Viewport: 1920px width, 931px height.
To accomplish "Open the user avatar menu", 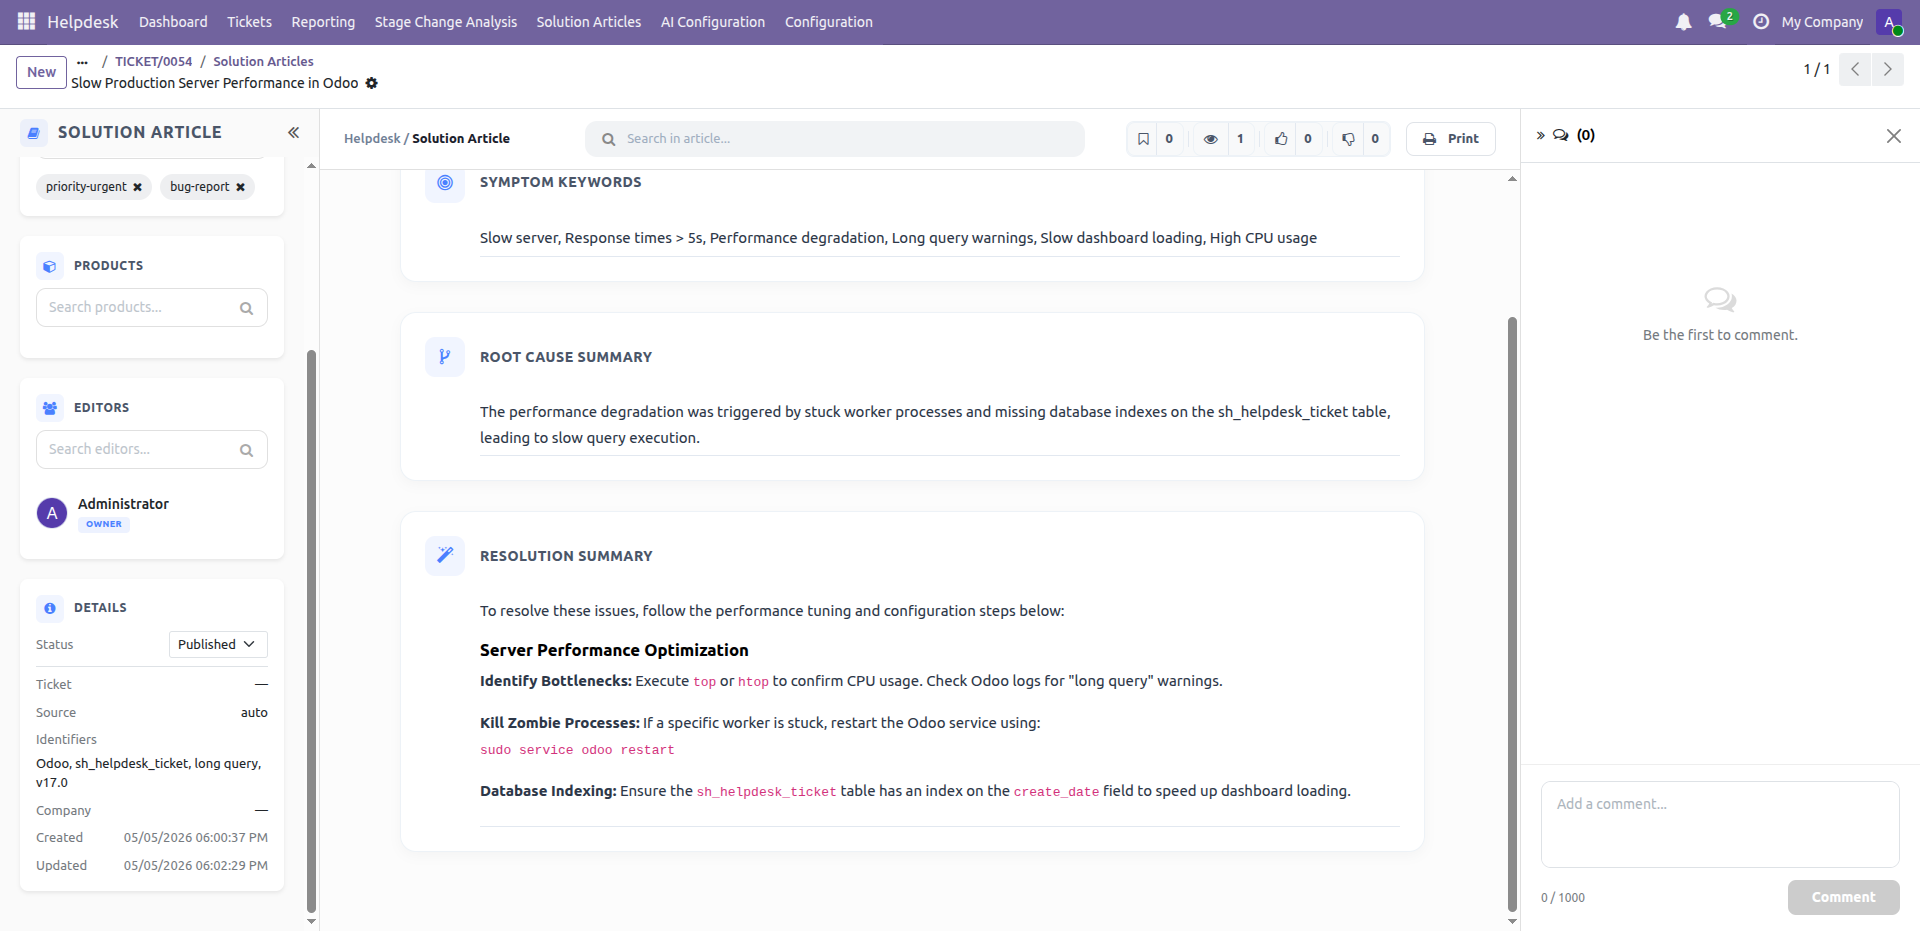I will click(1889, 22).
